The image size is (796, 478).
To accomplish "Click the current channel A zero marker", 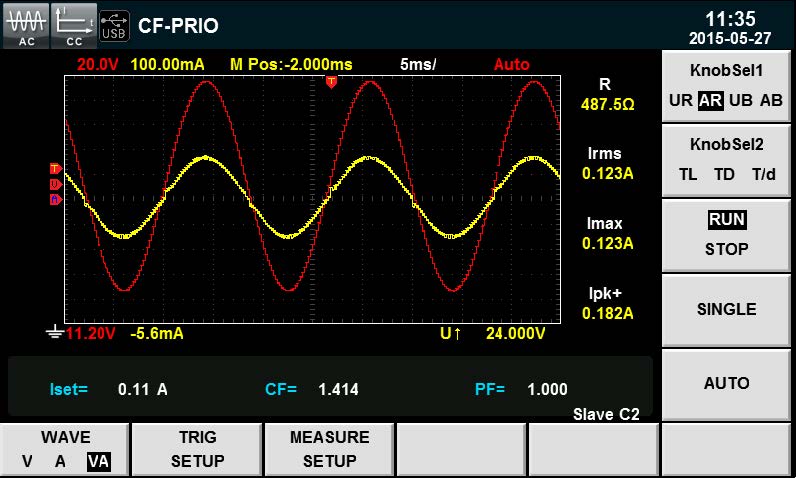I will 55,199.
